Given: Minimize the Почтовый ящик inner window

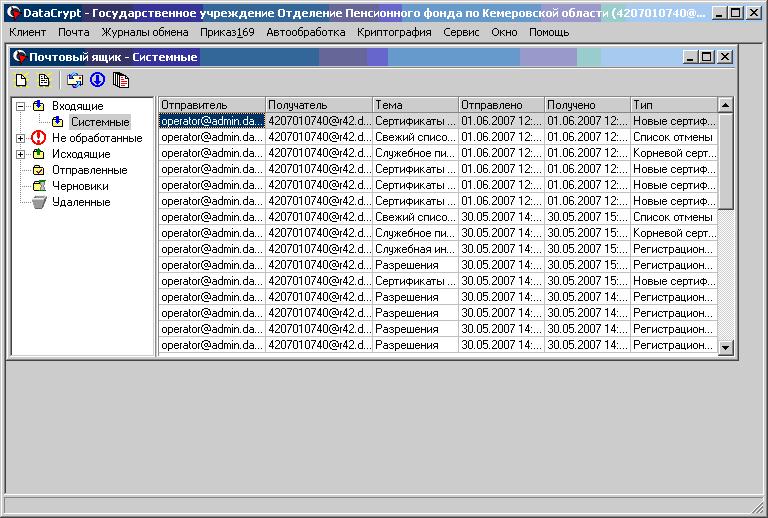Looking at the screenshot, I should point(690,57).
